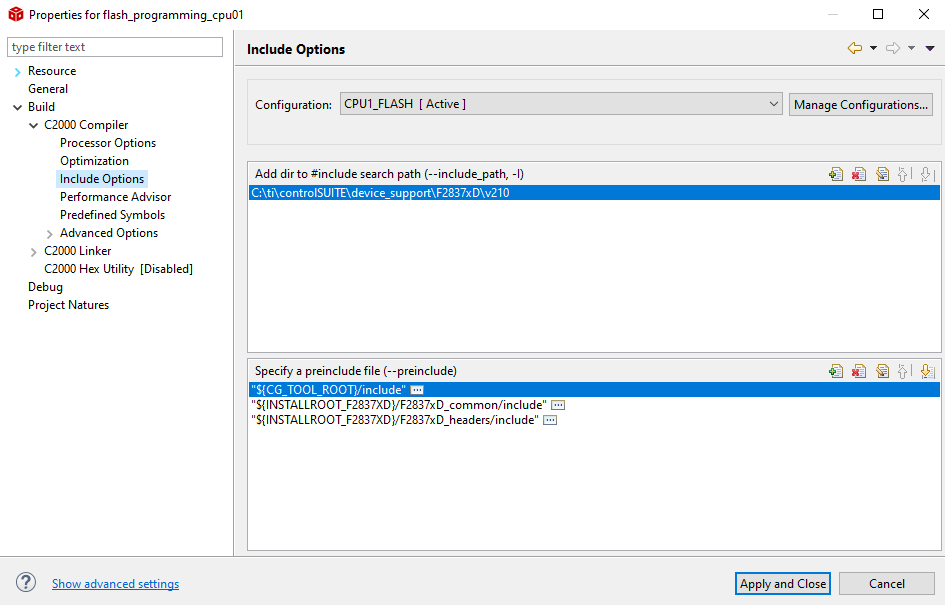
Task: Click the Apply and Close button
Action: pos(782,583)
